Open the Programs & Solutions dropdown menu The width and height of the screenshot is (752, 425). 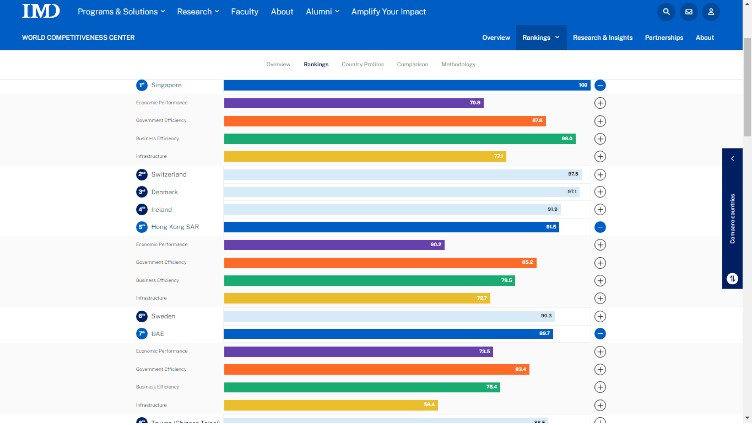[121, 12]
